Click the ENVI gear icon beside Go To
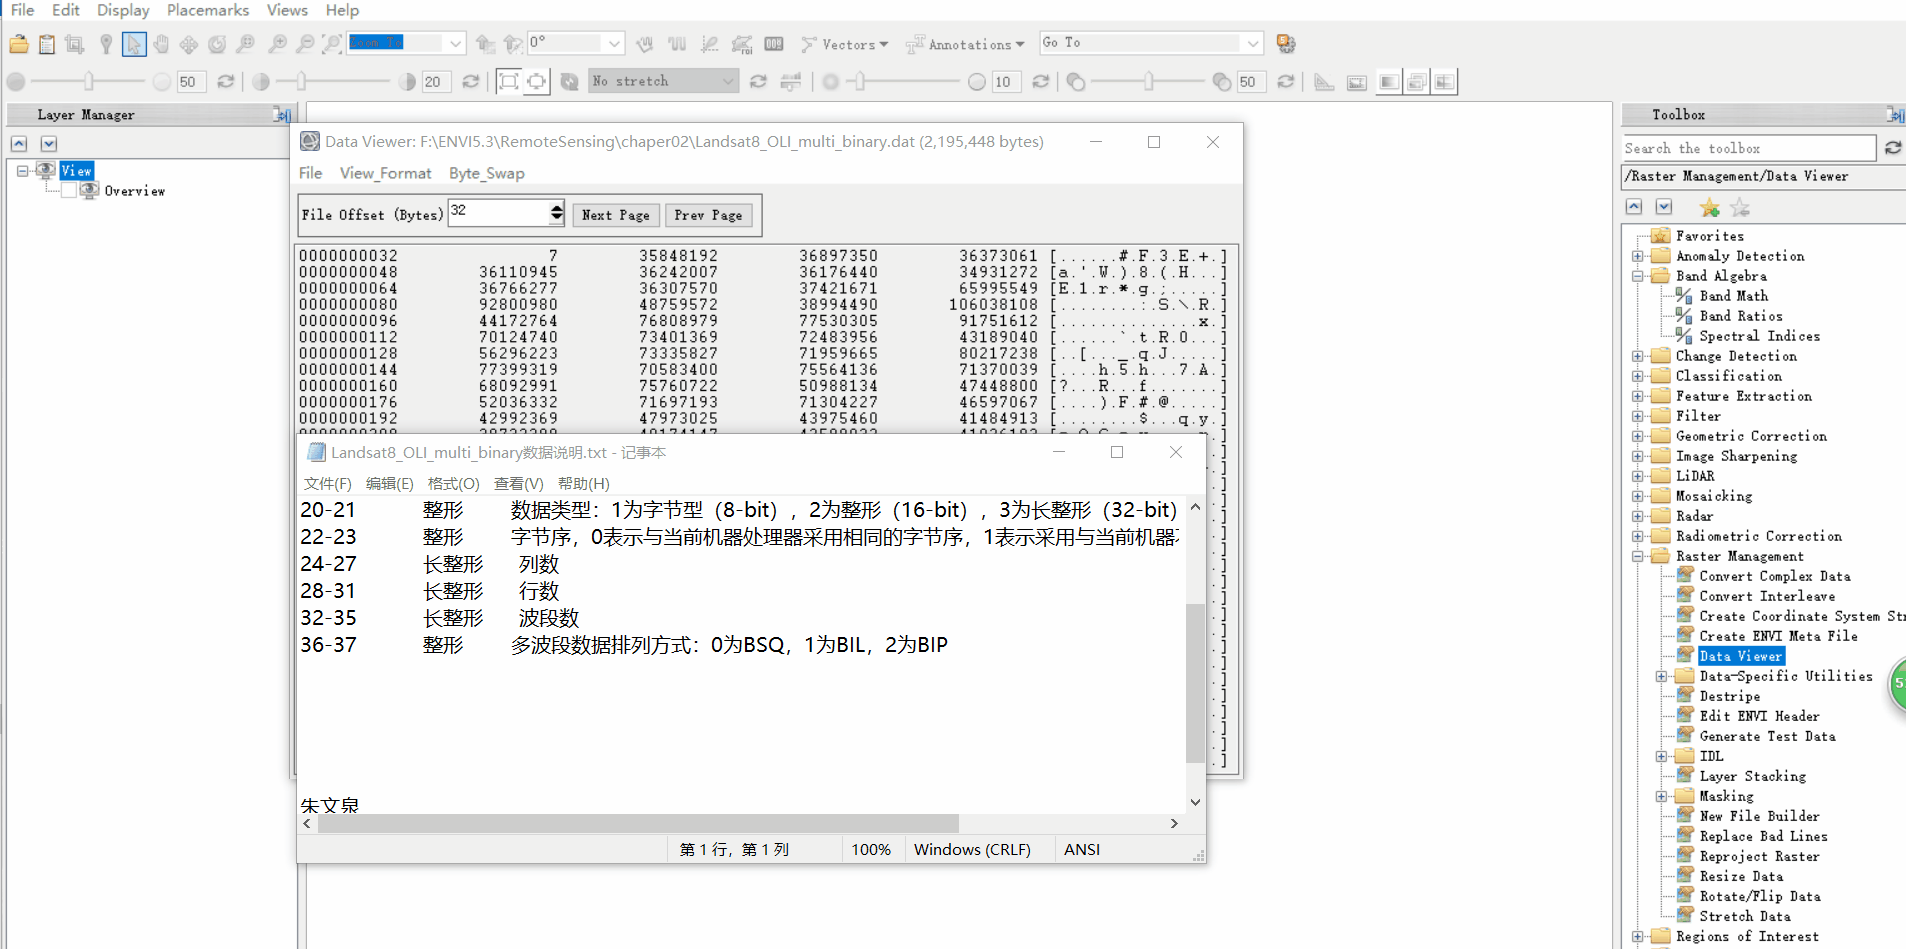 tap(1286, 44)
